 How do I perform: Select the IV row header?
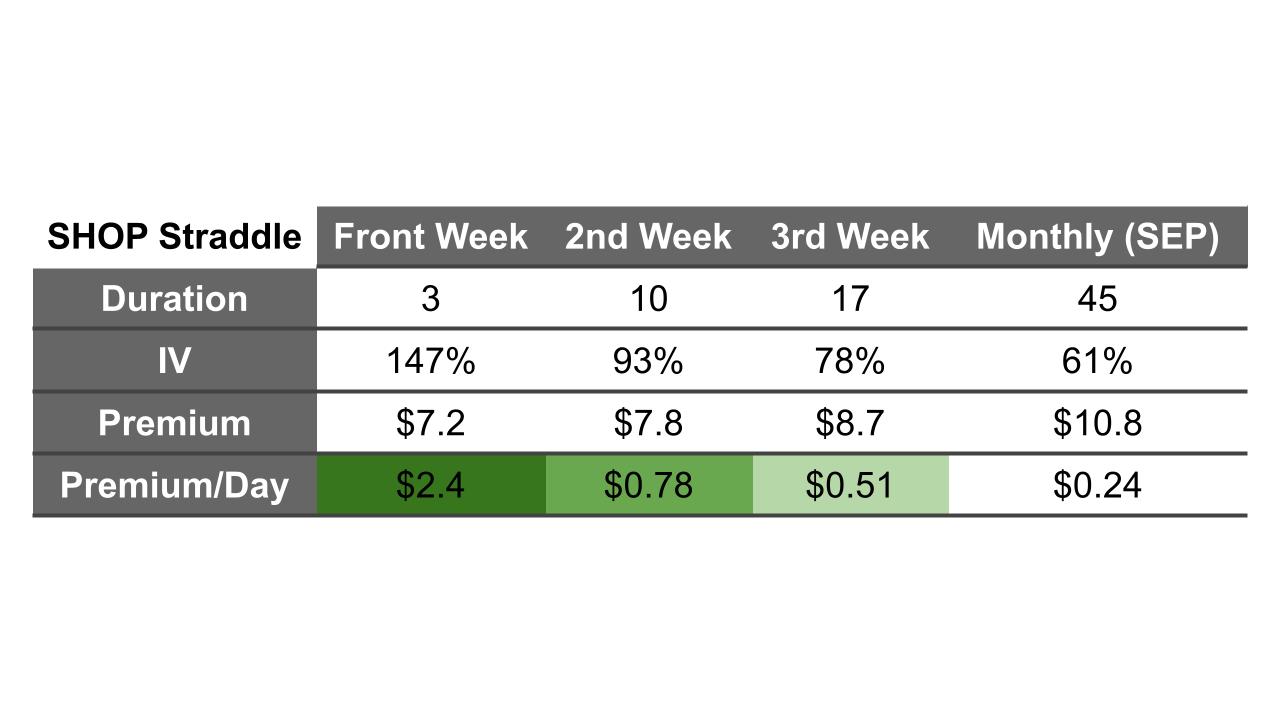[x=174, y=361]
